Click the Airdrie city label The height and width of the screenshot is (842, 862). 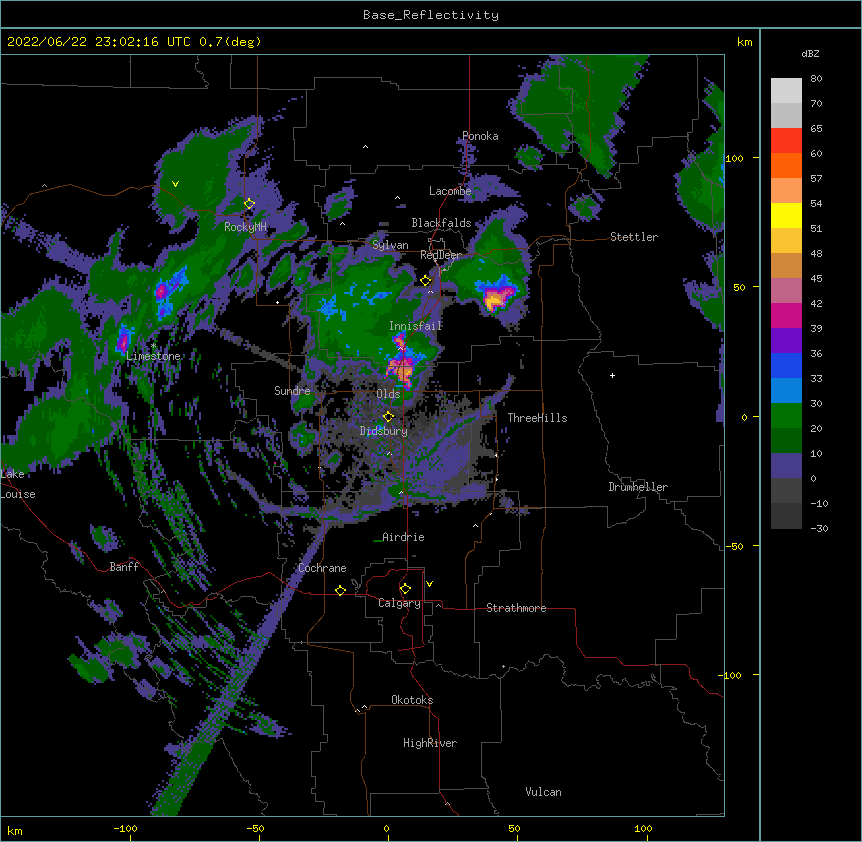coord(403,537)
